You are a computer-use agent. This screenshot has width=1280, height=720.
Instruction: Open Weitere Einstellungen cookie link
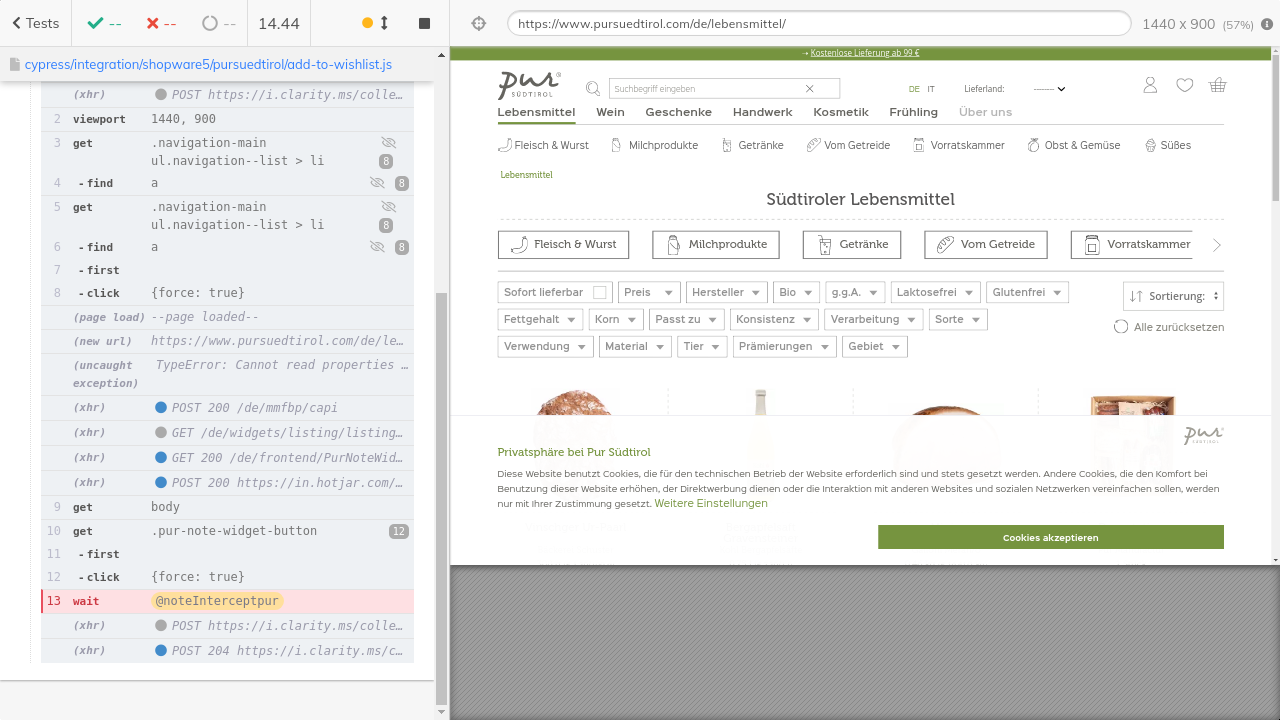pyautogui.click(x=711, y=503)
